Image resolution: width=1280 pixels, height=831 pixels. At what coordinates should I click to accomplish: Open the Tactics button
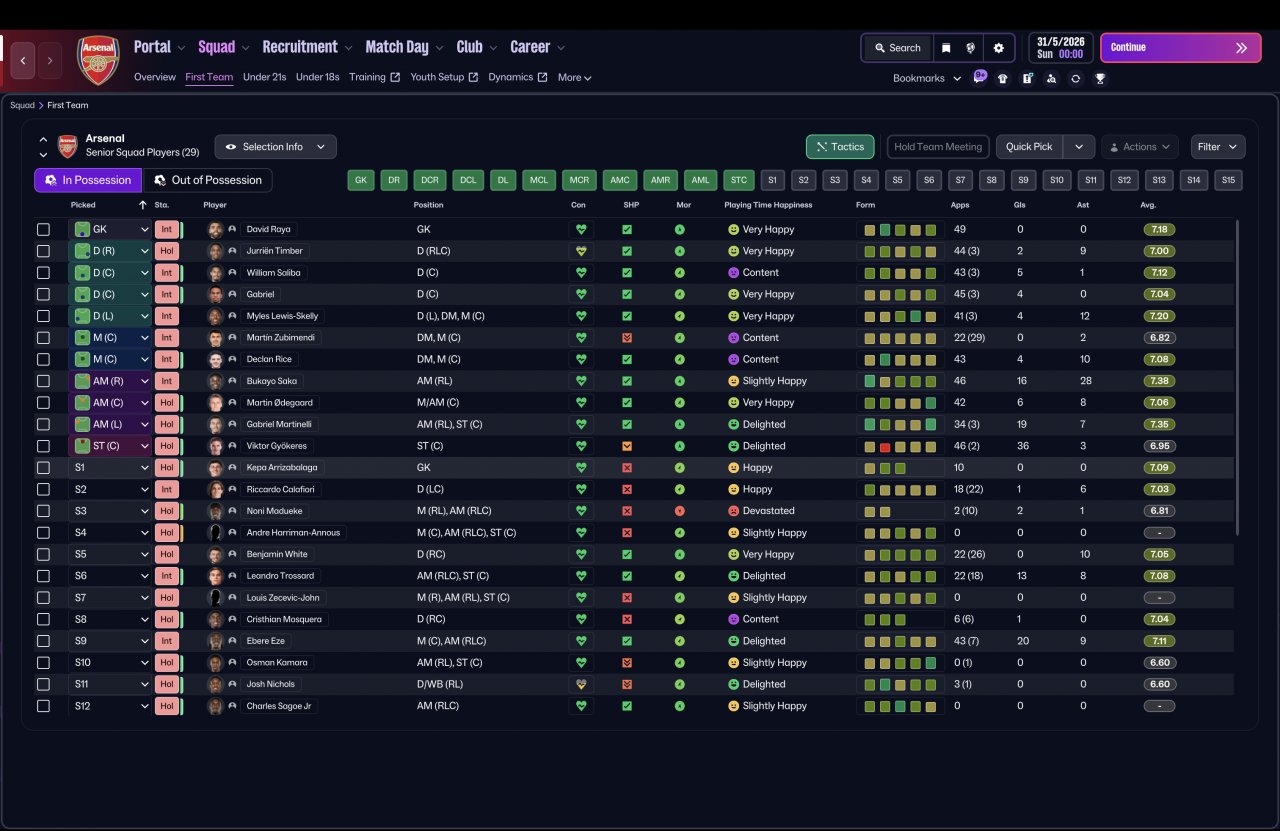[840, 147]
